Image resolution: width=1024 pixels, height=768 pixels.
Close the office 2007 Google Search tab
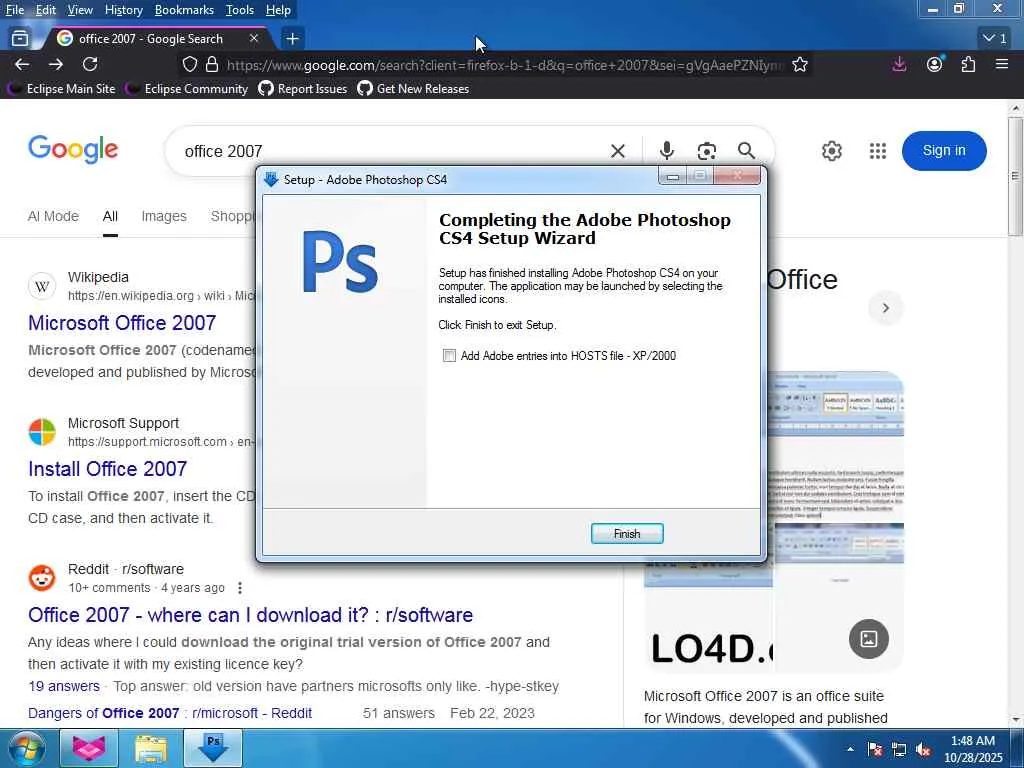pos(254,39)
